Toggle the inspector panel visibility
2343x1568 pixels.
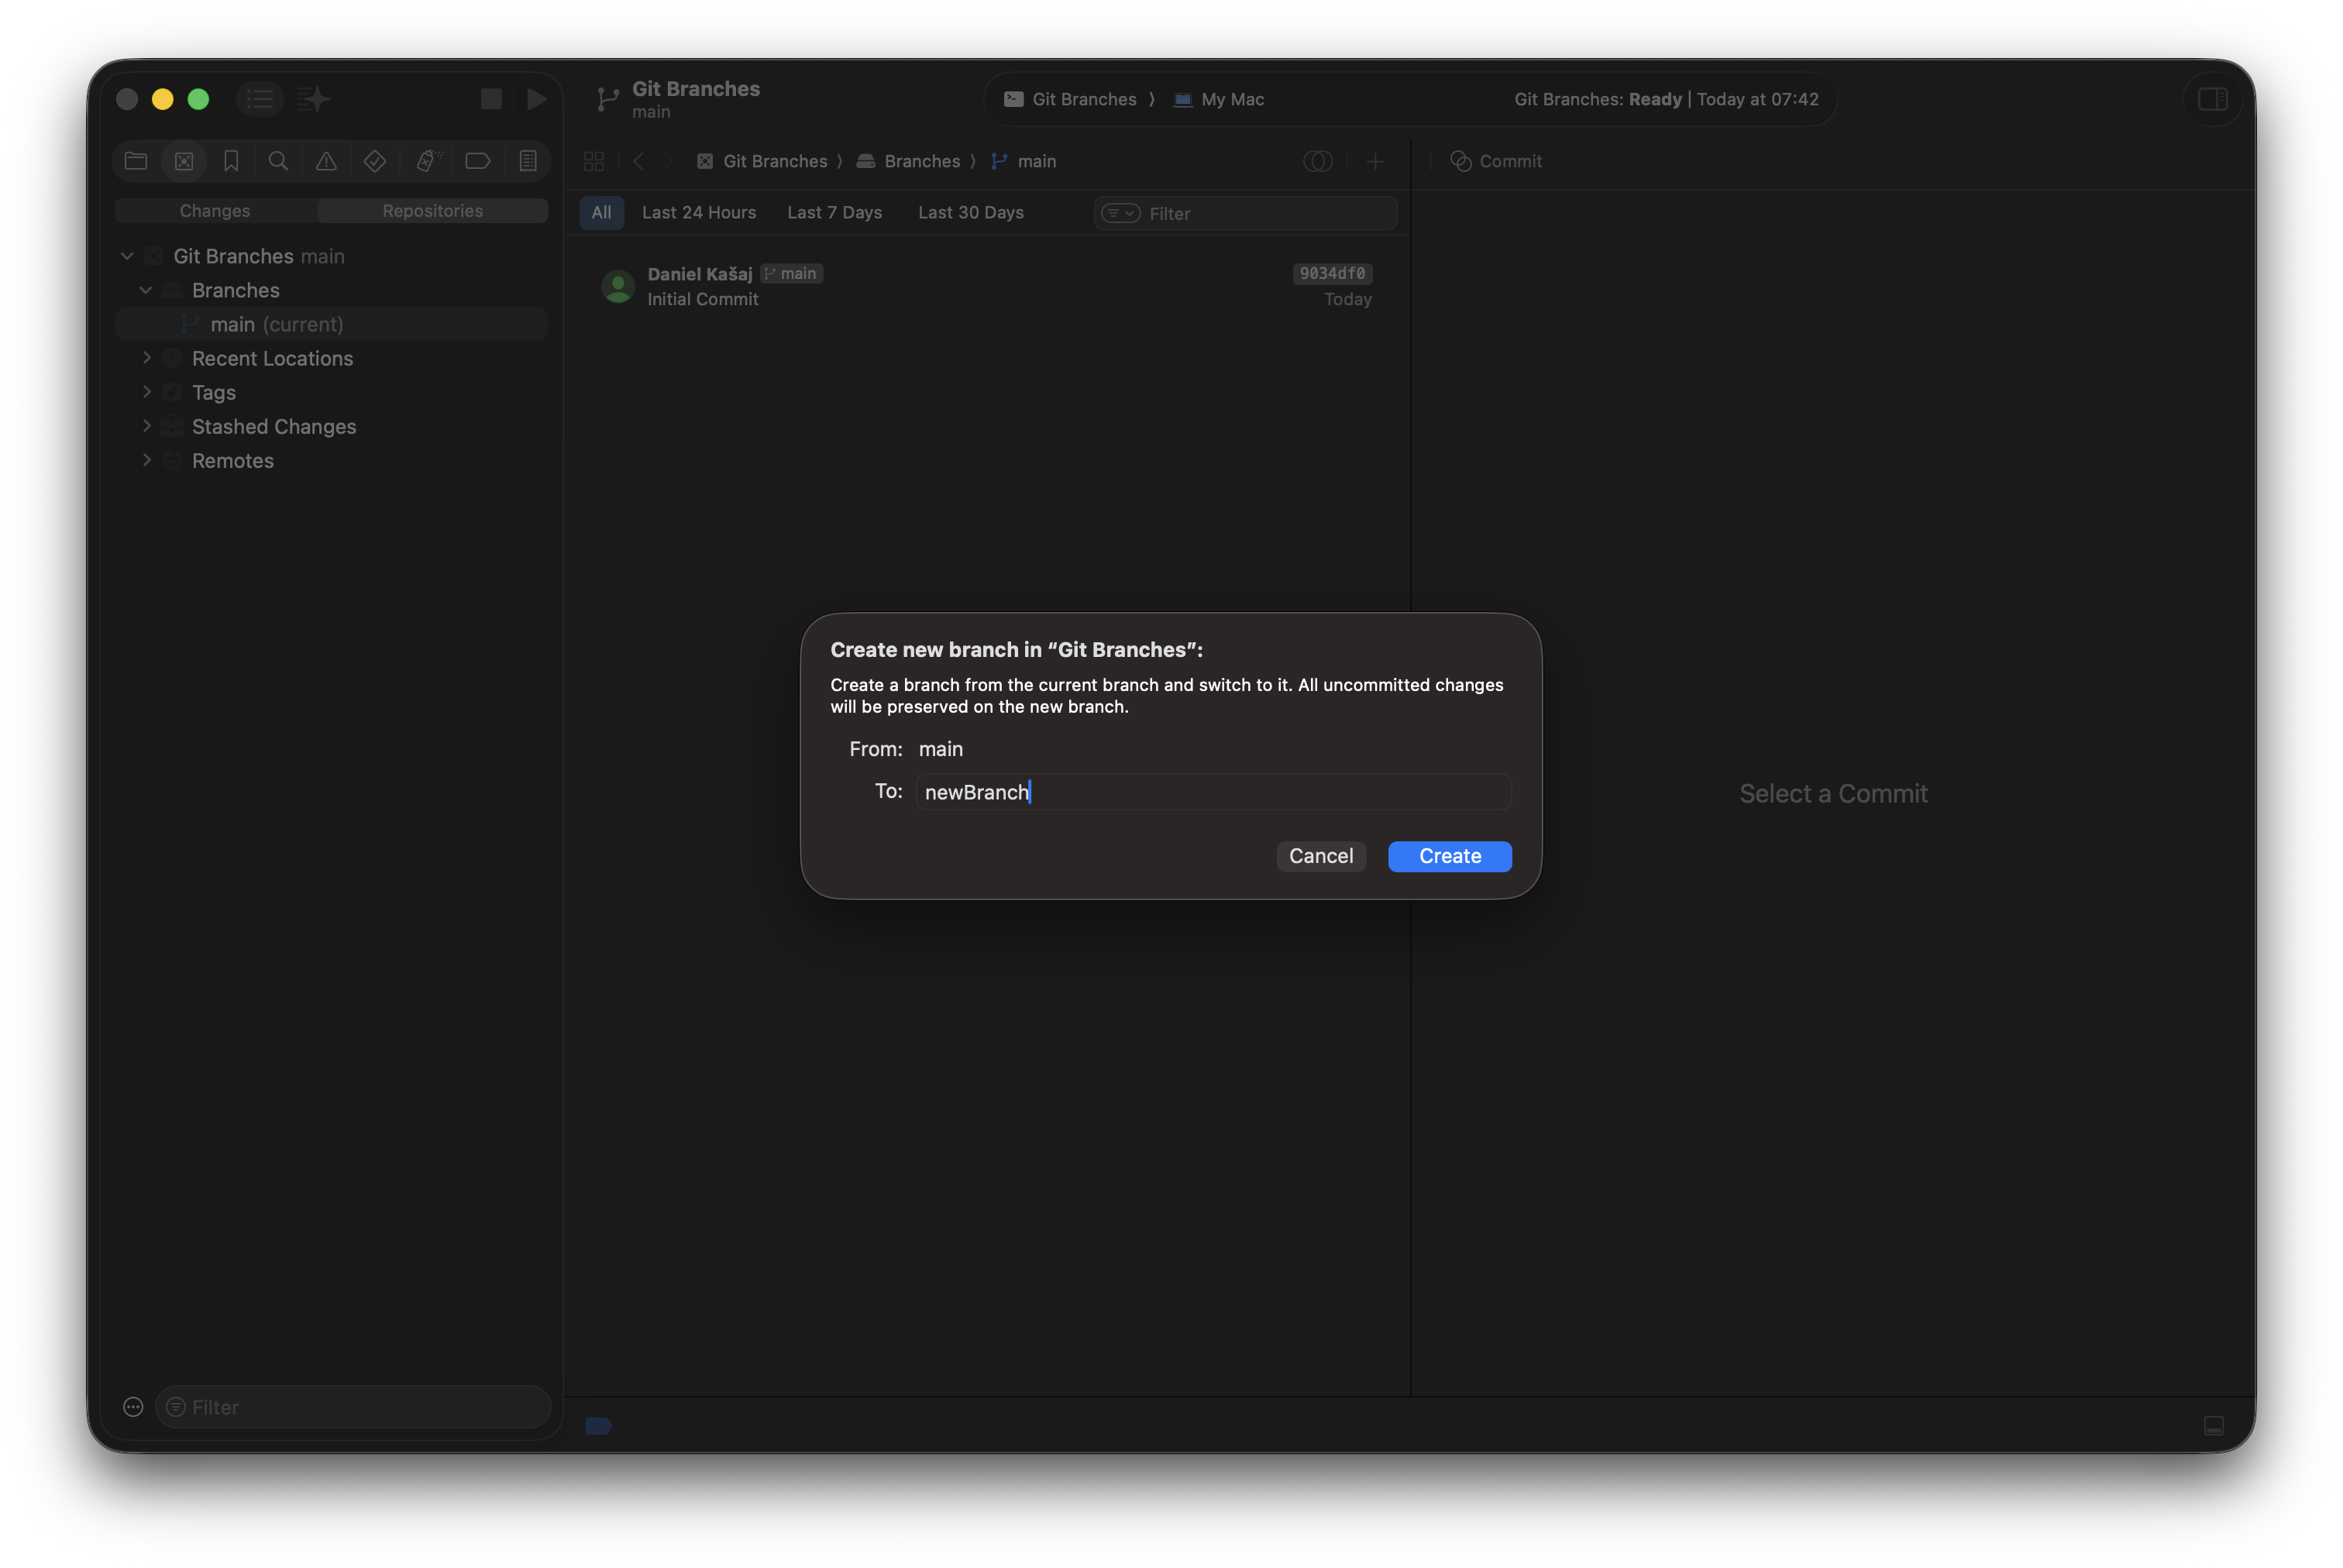(2212, 99)
